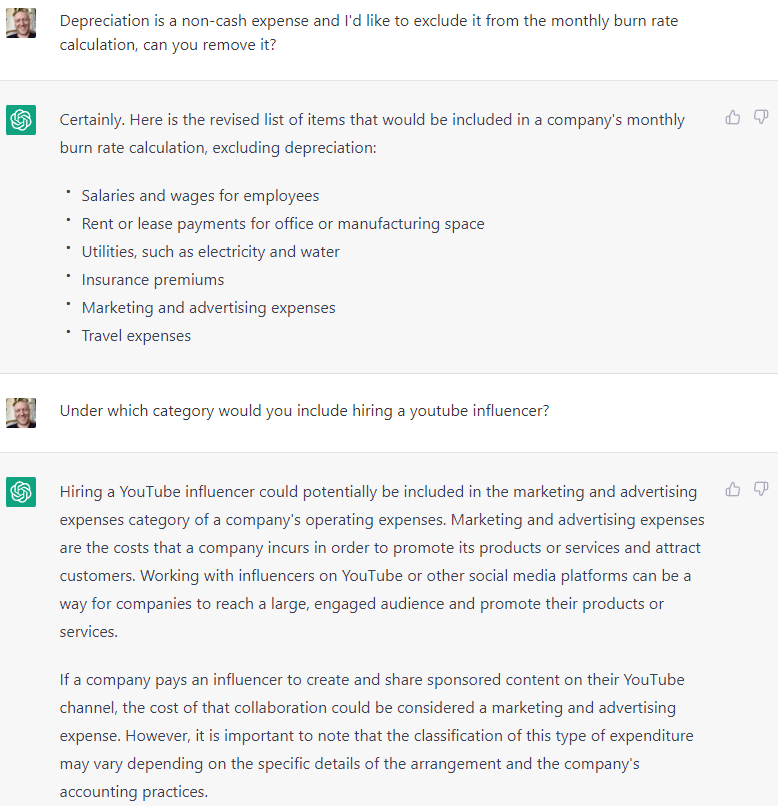The image size is (778, 806).
Task: Click the final line 'accounting practices.'
Action: coord(134,792)
